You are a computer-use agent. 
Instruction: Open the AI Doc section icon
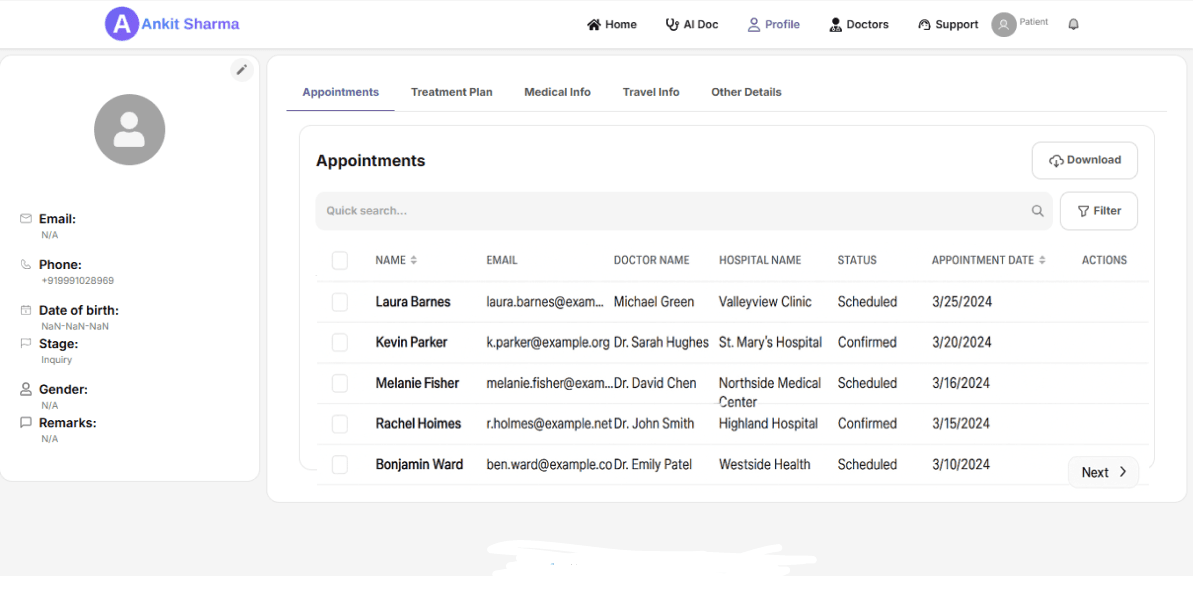tap(671, 23)
